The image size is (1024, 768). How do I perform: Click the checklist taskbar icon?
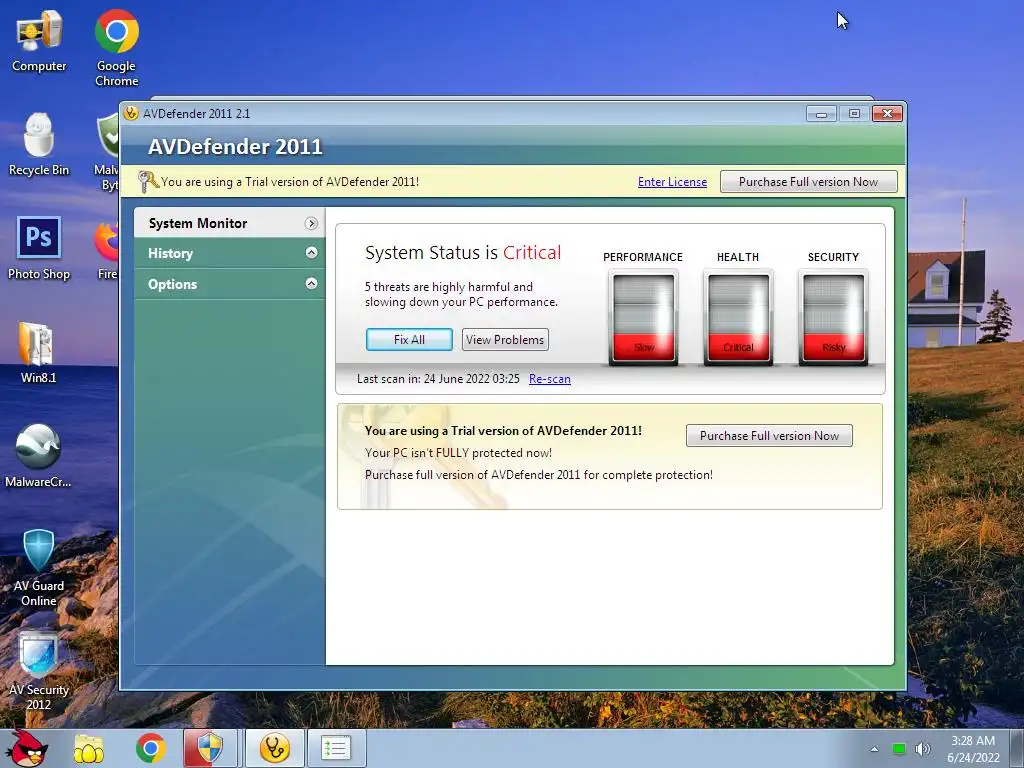click(336, 748)
